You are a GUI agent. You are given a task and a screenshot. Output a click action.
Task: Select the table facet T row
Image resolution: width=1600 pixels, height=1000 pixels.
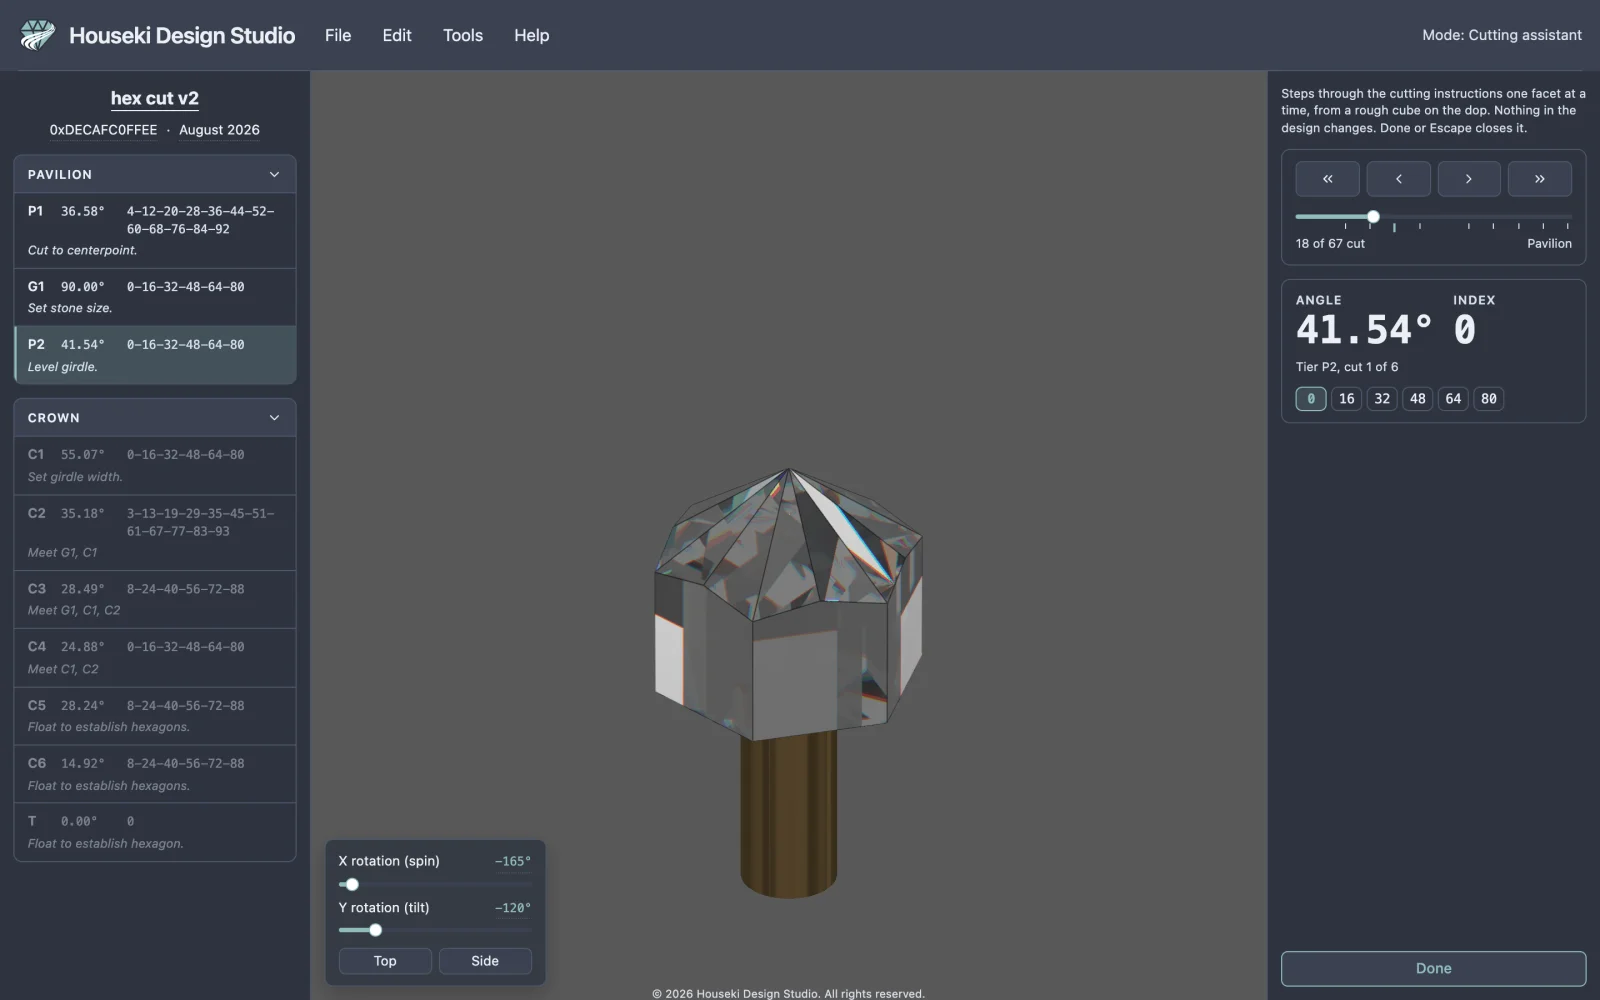click(x=155, y=831)
